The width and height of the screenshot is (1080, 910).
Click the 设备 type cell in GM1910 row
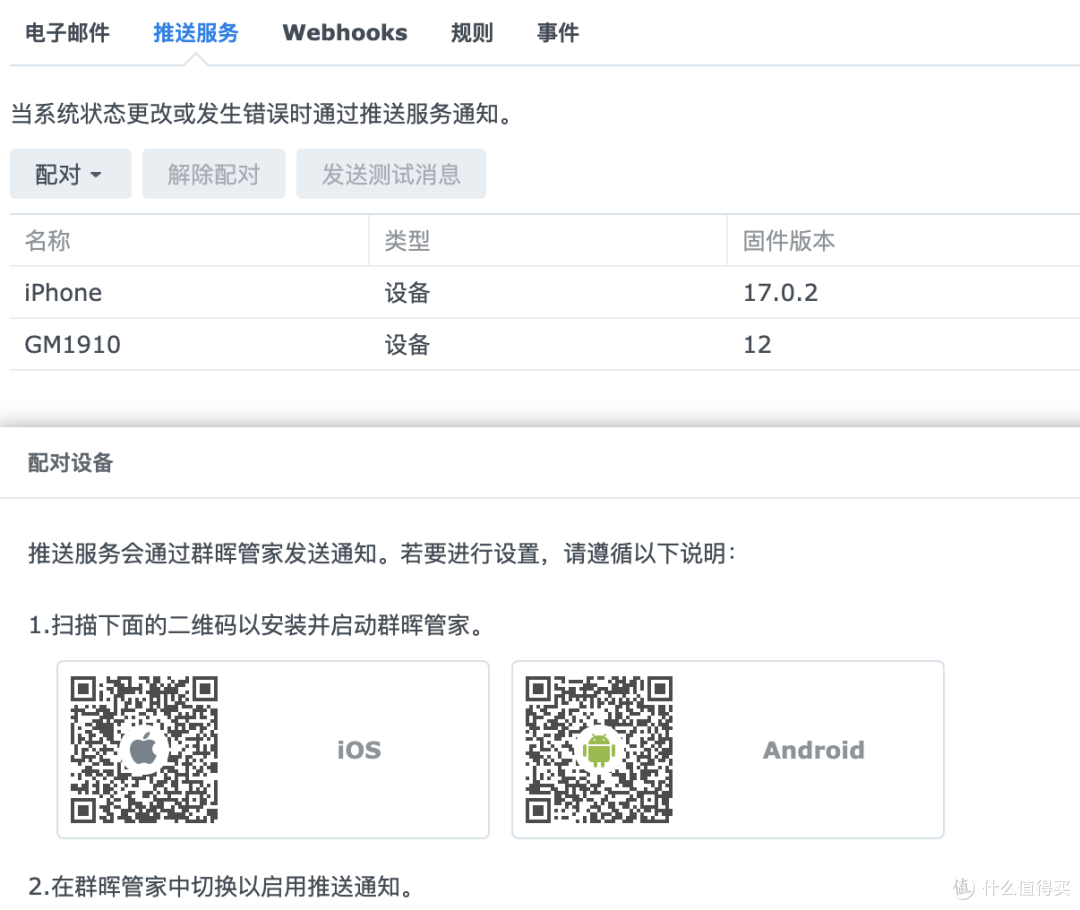point(407,344)
